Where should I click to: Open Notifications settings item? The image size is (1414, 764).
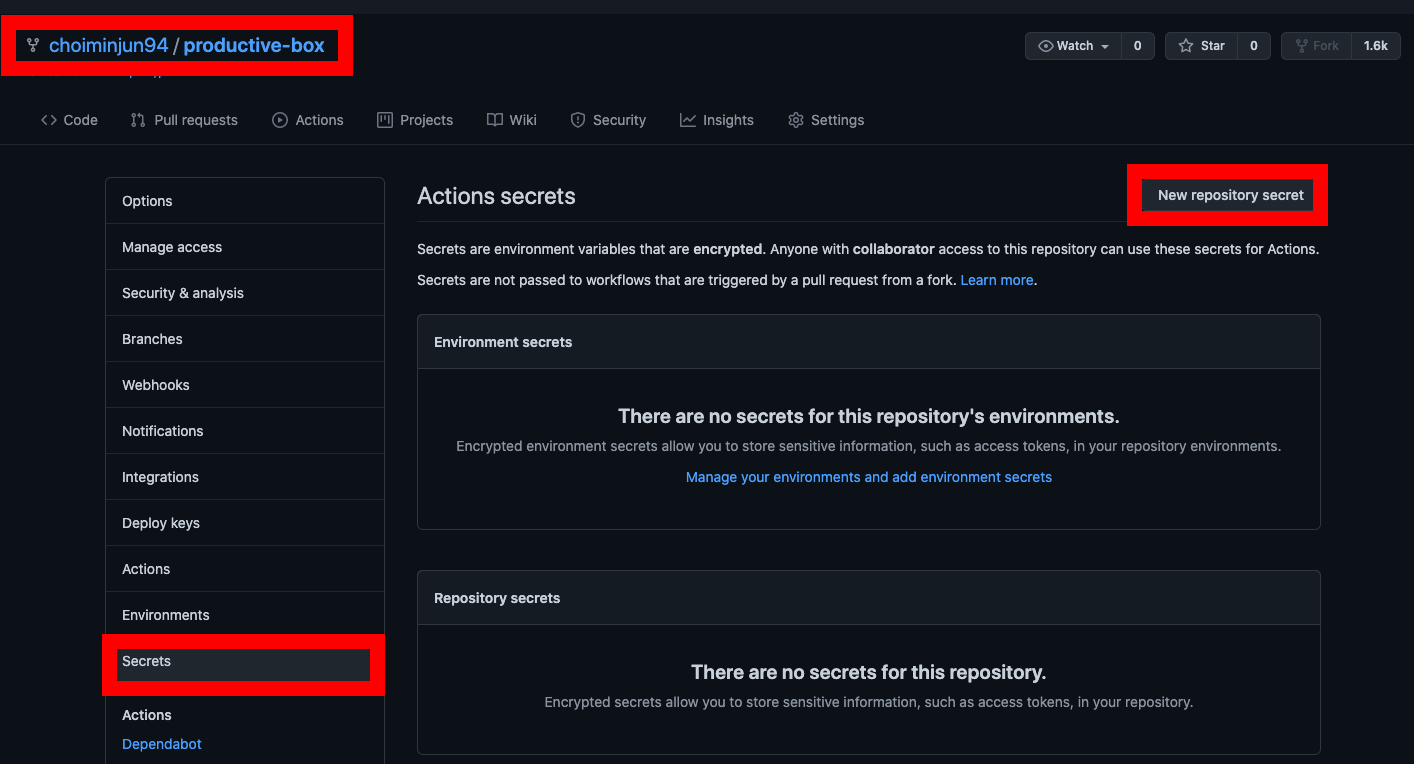[x=245, y=431]
